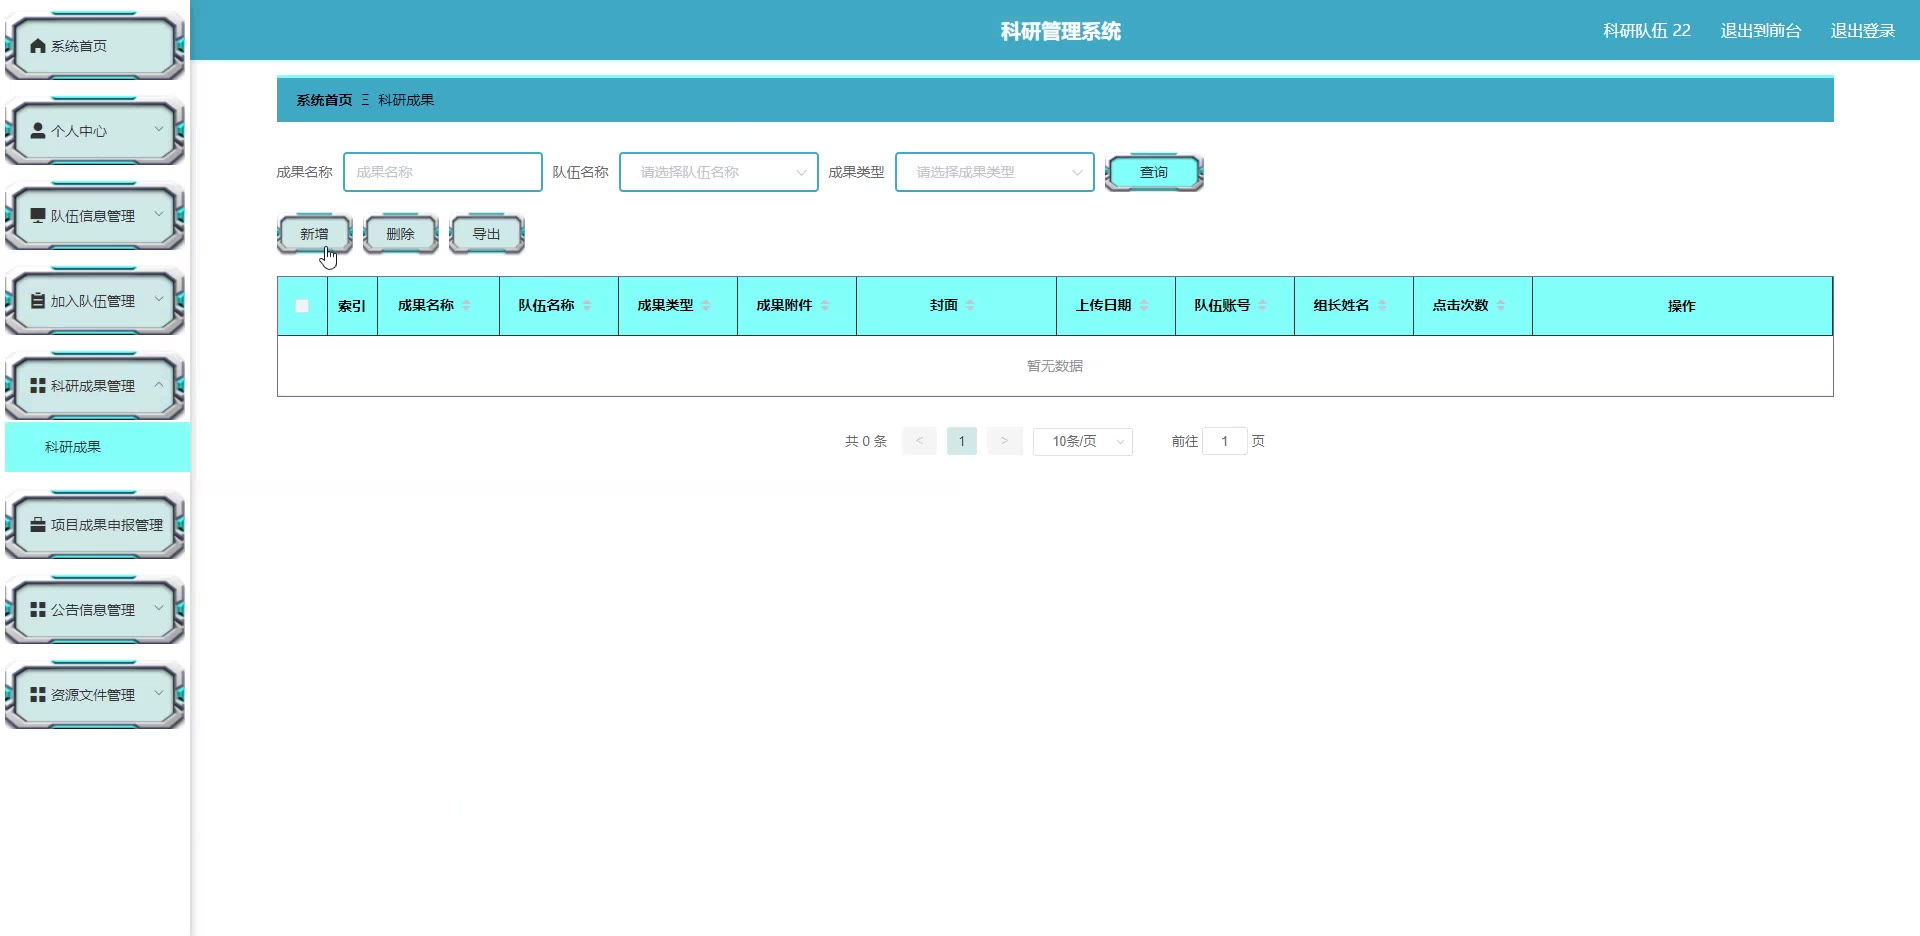Click the previous page arrow
This screenshot has height=936, width=1920.
[919, 441]
